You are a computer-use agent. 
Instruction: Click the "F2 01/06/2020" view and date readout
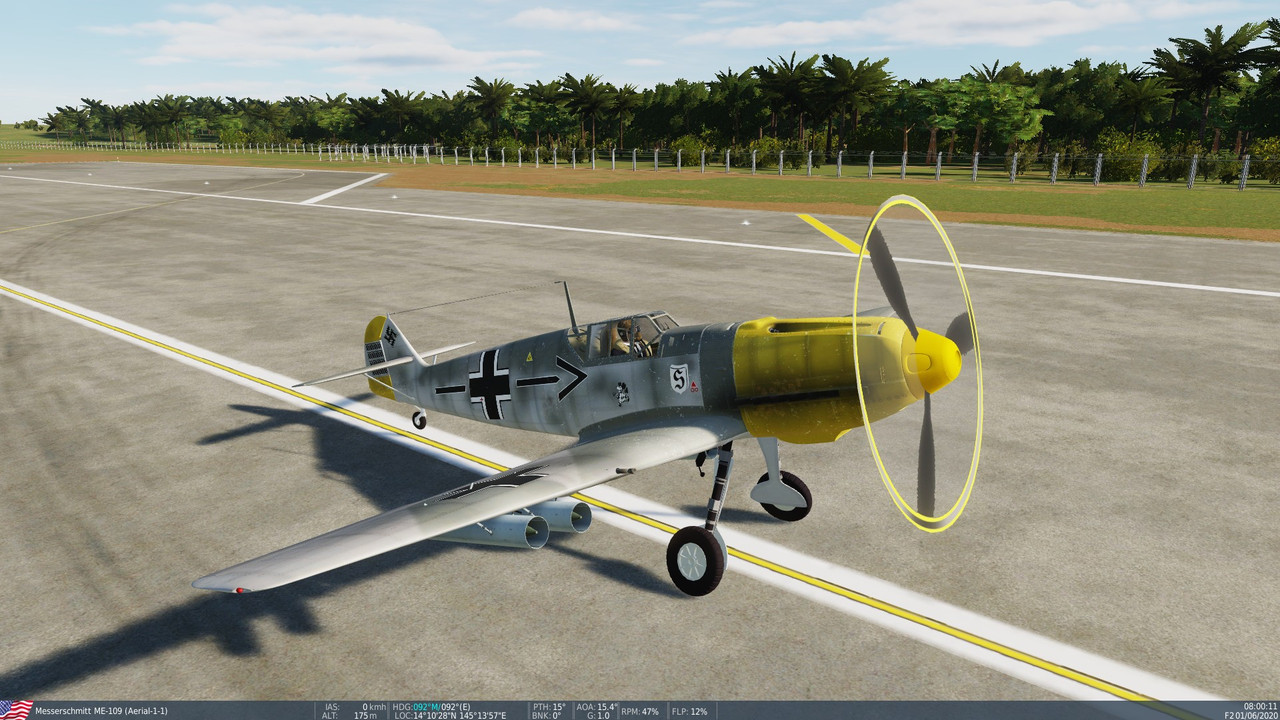pos(1251,716)
